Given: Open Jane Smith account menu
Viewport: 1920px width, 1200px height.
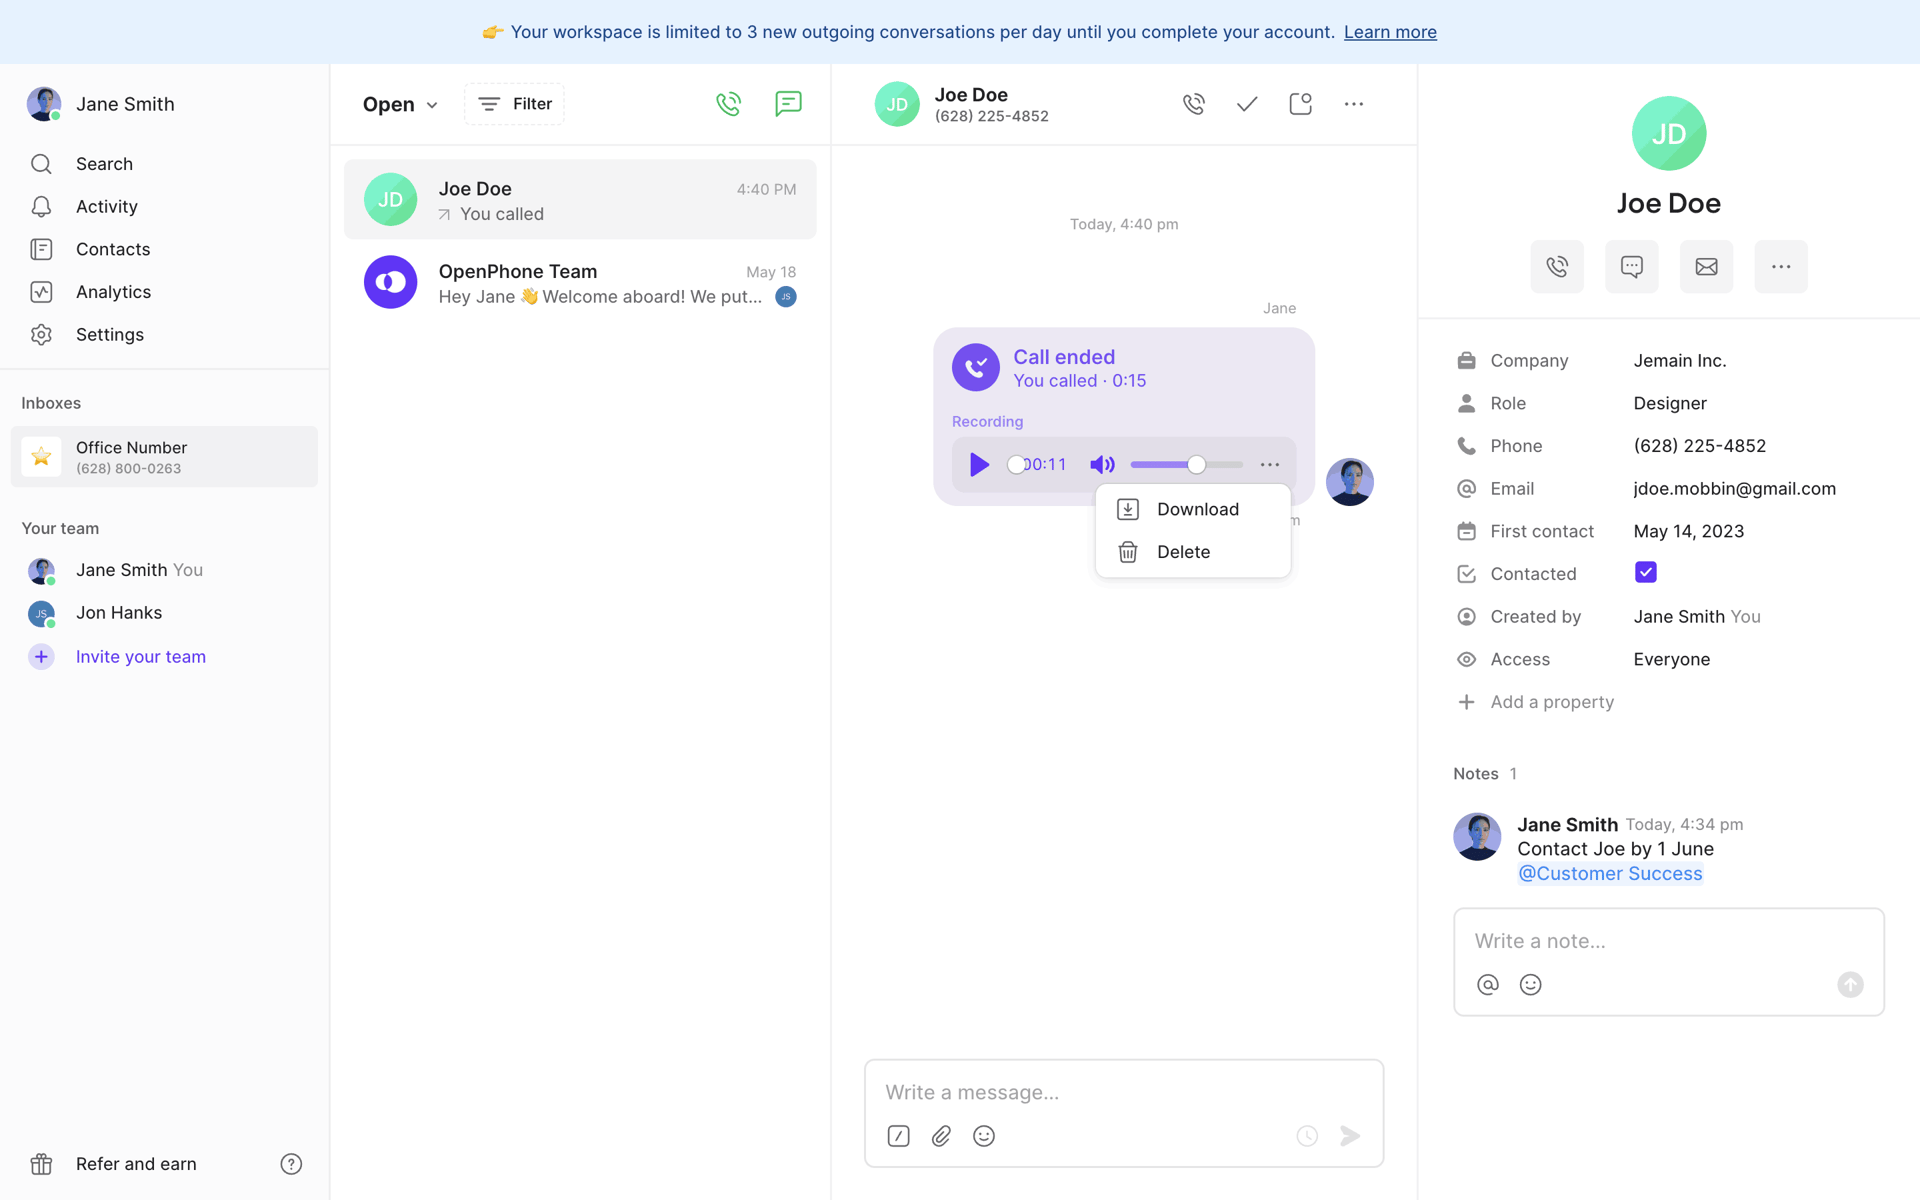Looking at the screenshot, I should (x=101, y=104).
